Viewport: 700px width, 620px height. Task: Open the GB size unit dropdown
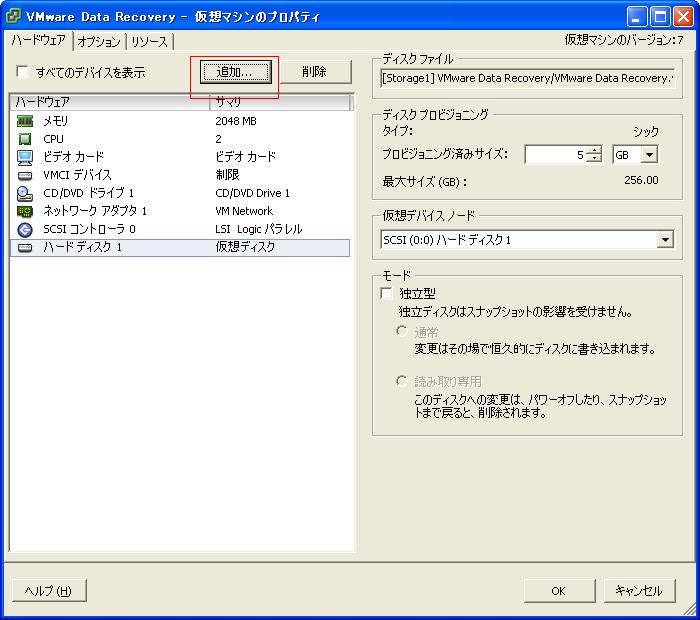(650, 155)
